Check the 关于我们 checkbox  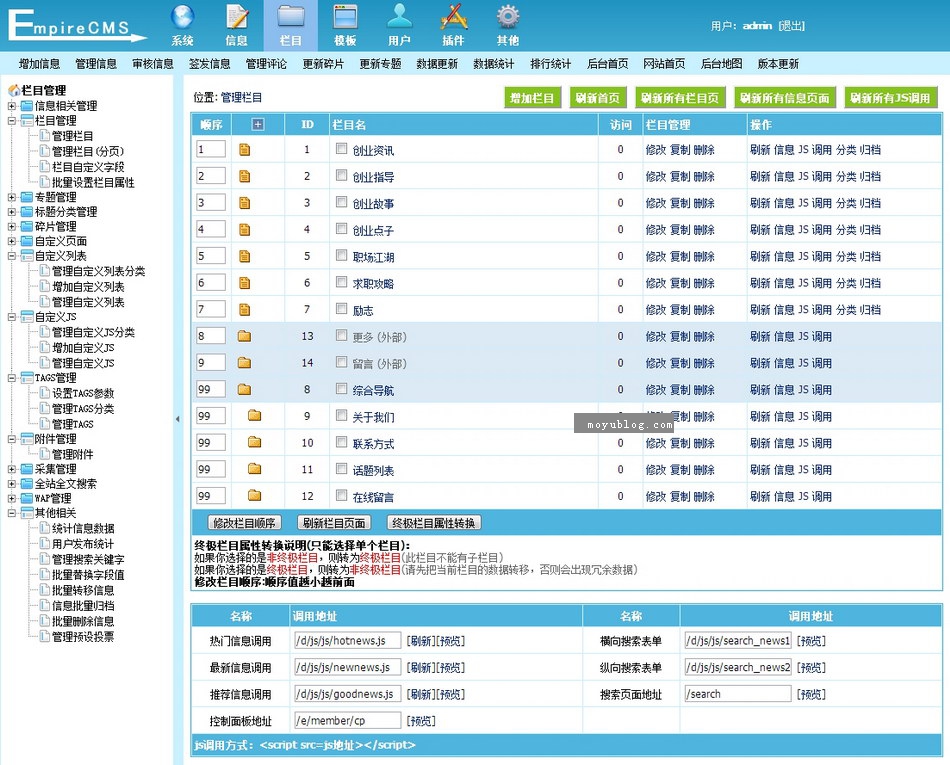click(342, 415)
